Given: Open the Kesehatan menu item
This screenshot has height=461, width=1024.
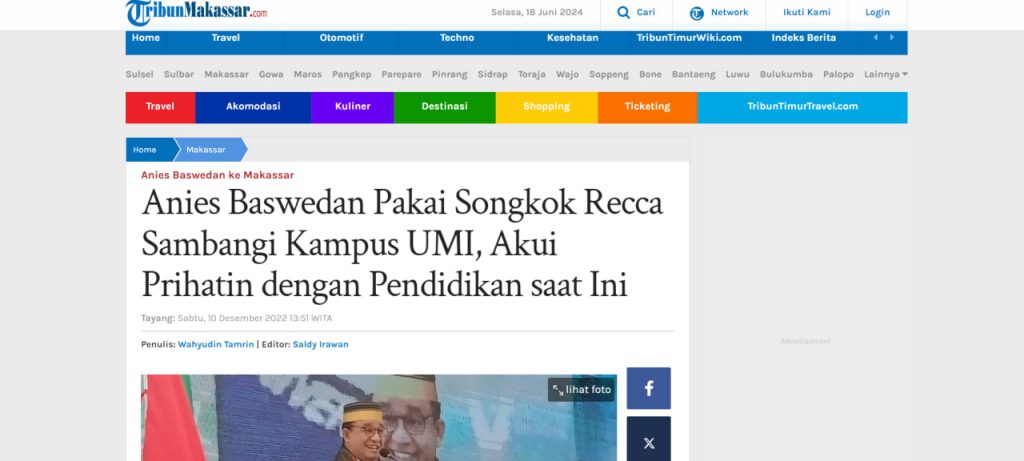Looking at the screenshot, I should (572, 38).
